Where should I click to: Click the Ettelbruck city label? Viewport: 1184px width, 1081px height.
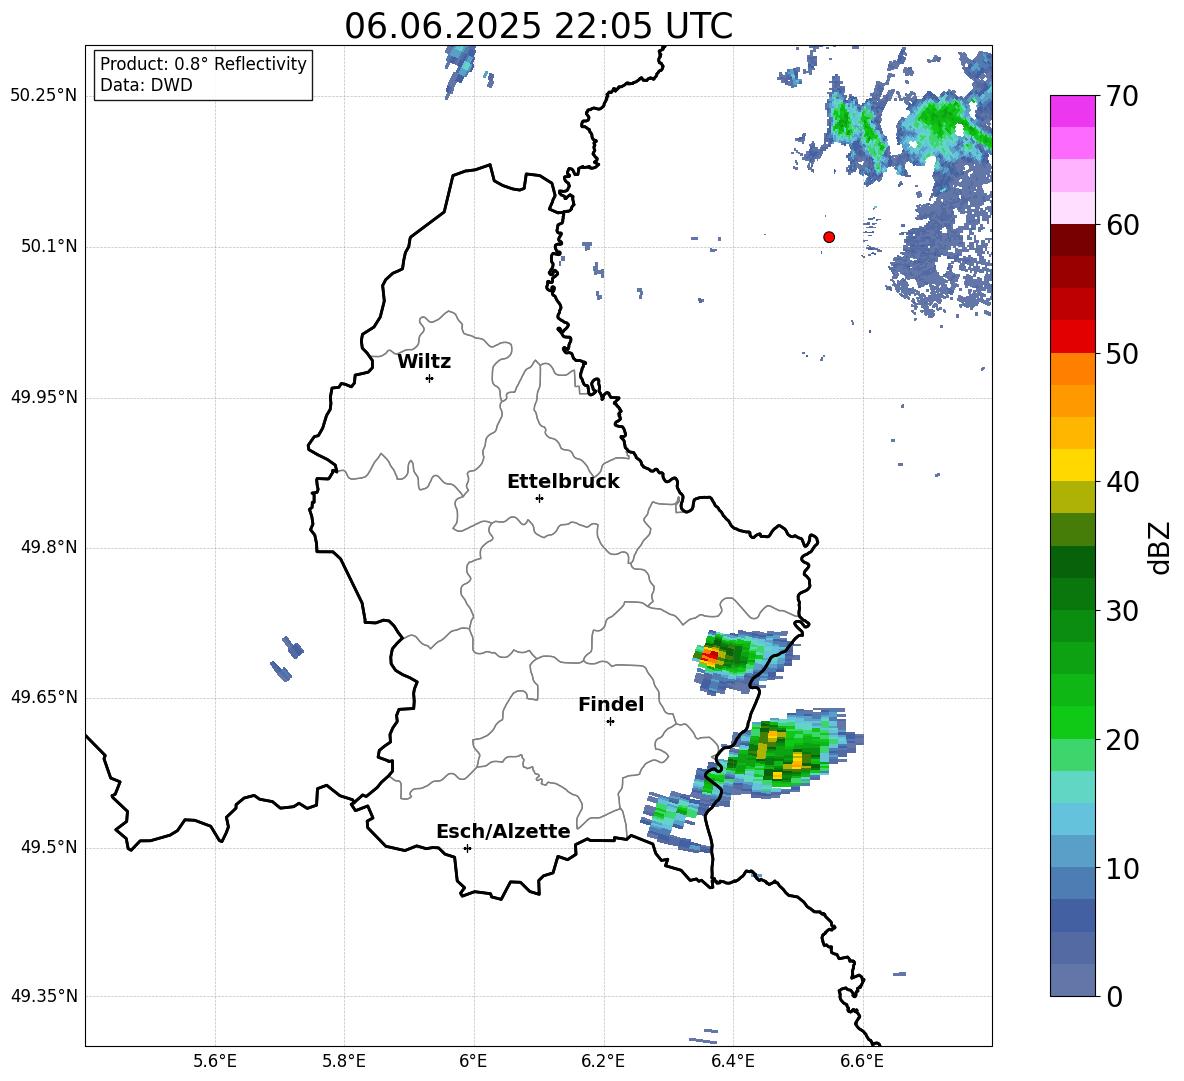pyautogui.click(x=563, y=482)
